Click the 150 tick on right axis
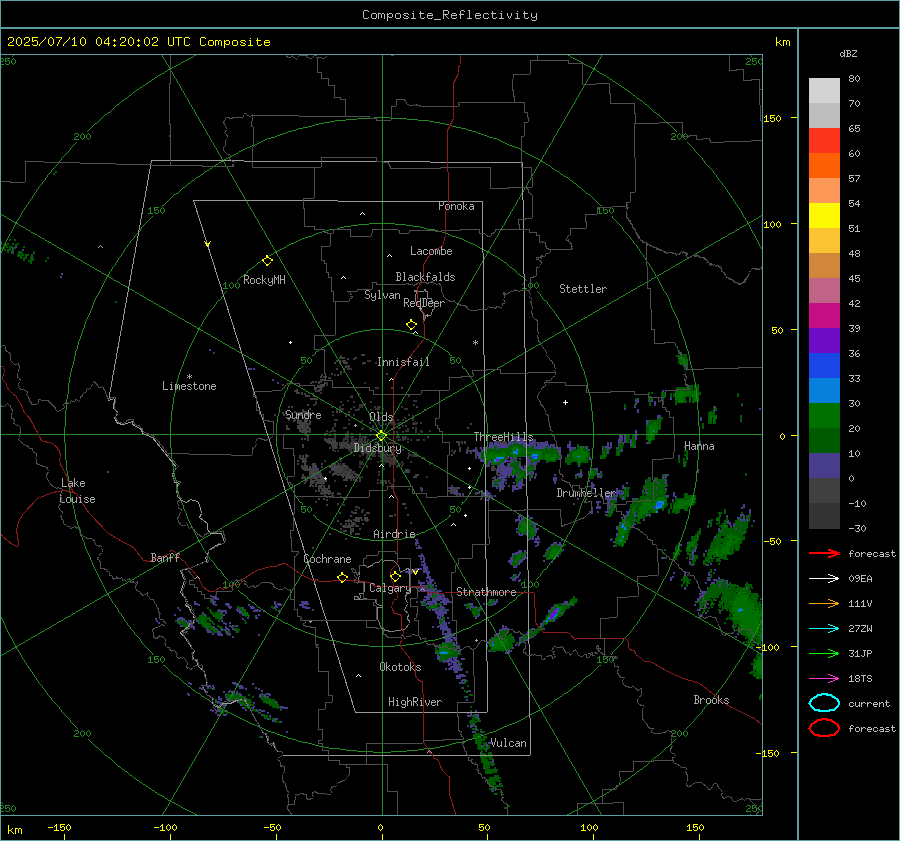The width and height of the screenshot is (900, 841). pyautogui.click(x=772, y=118)
